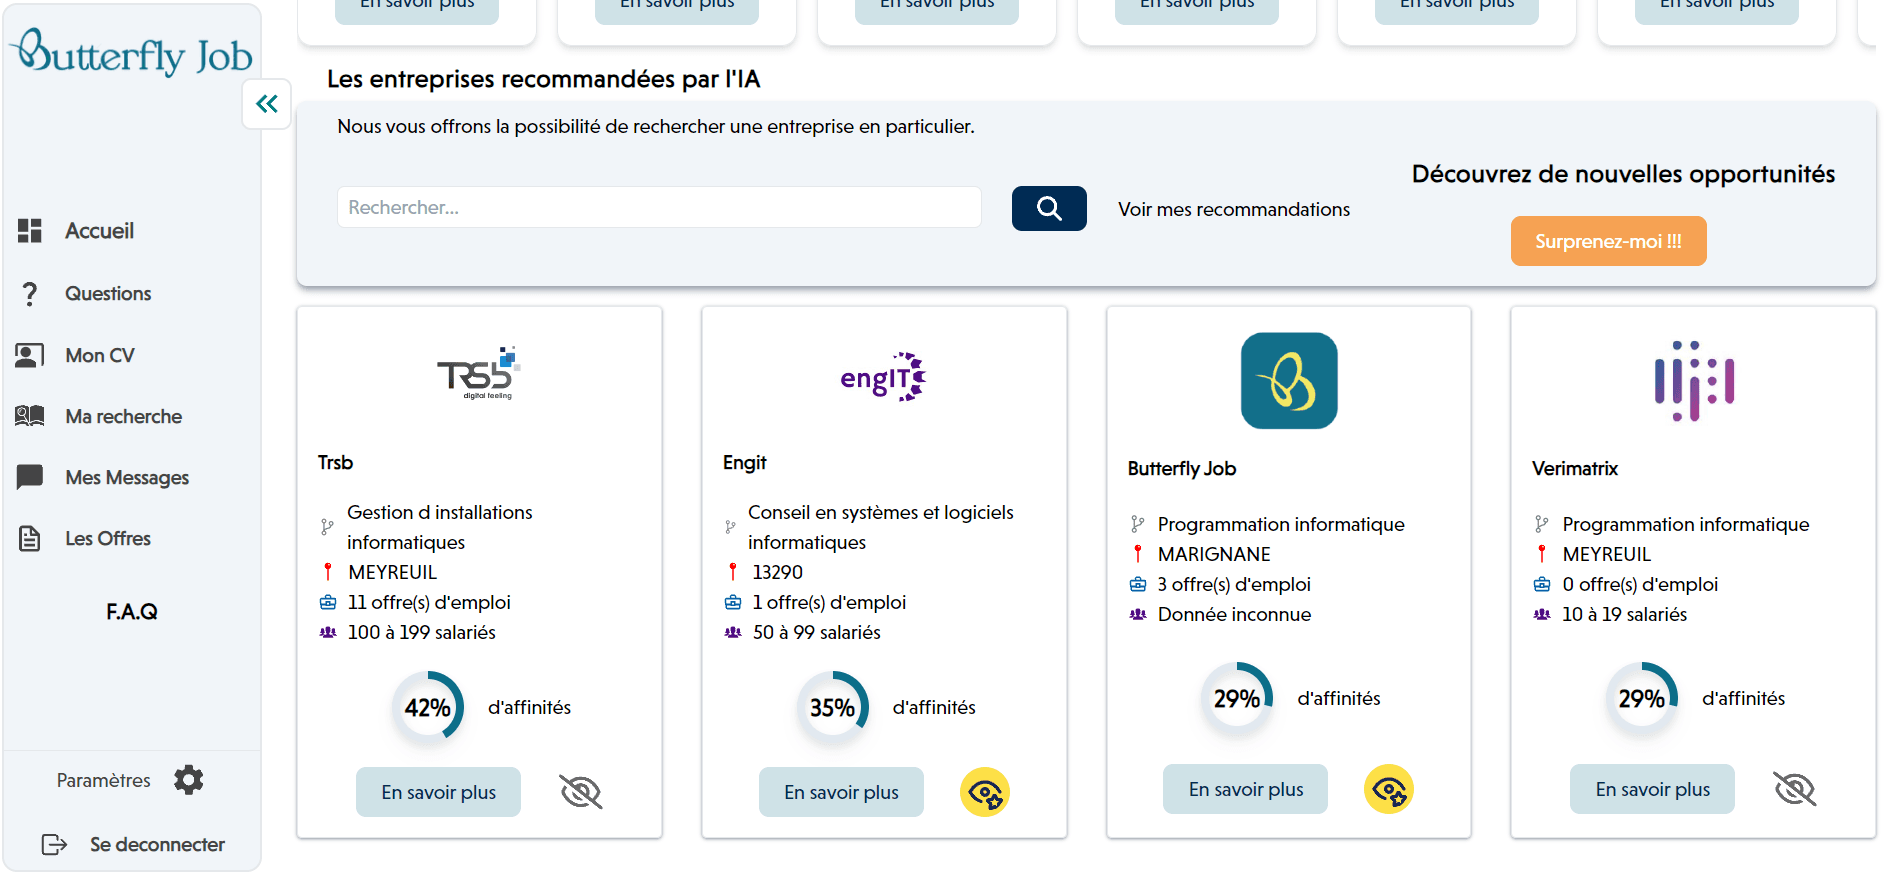This screenshot has width=1895, height=874.
Task: Click the briefcase icon beside 0 offre(s) d'emploi
Action: (x=1542, y=584)
